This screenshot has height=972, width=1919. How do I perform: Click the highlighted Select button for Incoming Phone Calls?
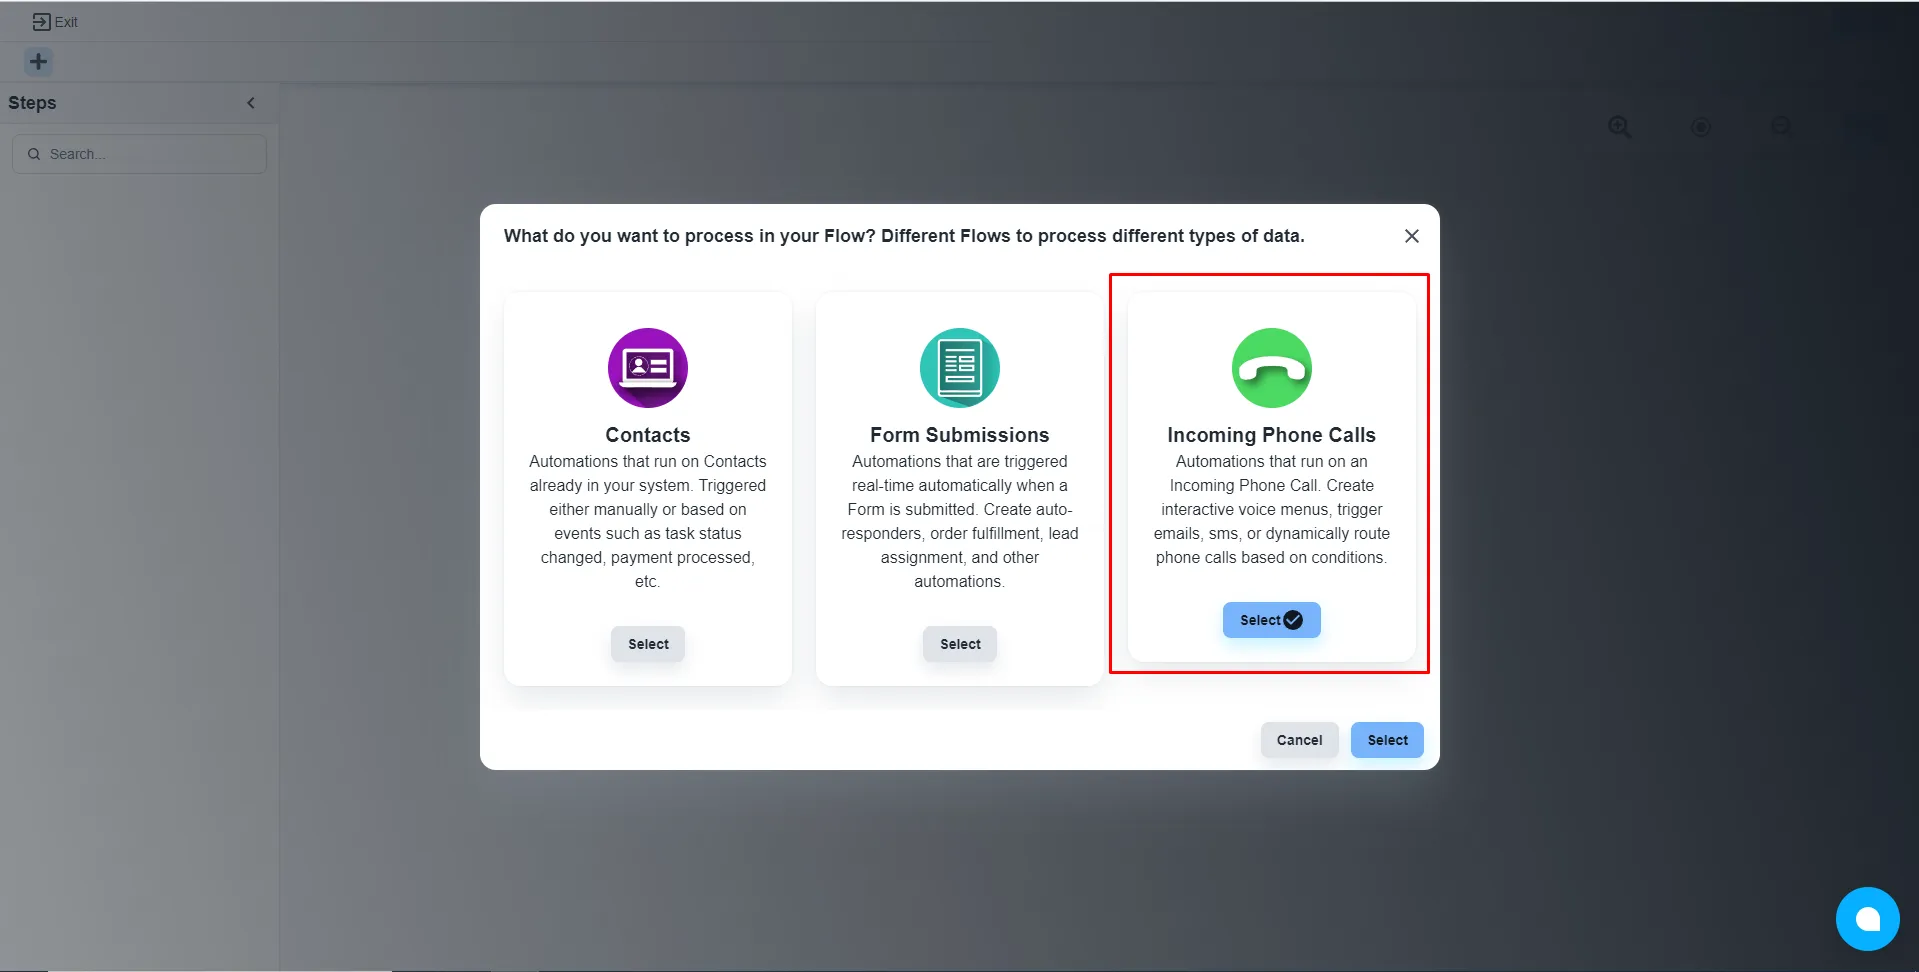pos(1272,620)
